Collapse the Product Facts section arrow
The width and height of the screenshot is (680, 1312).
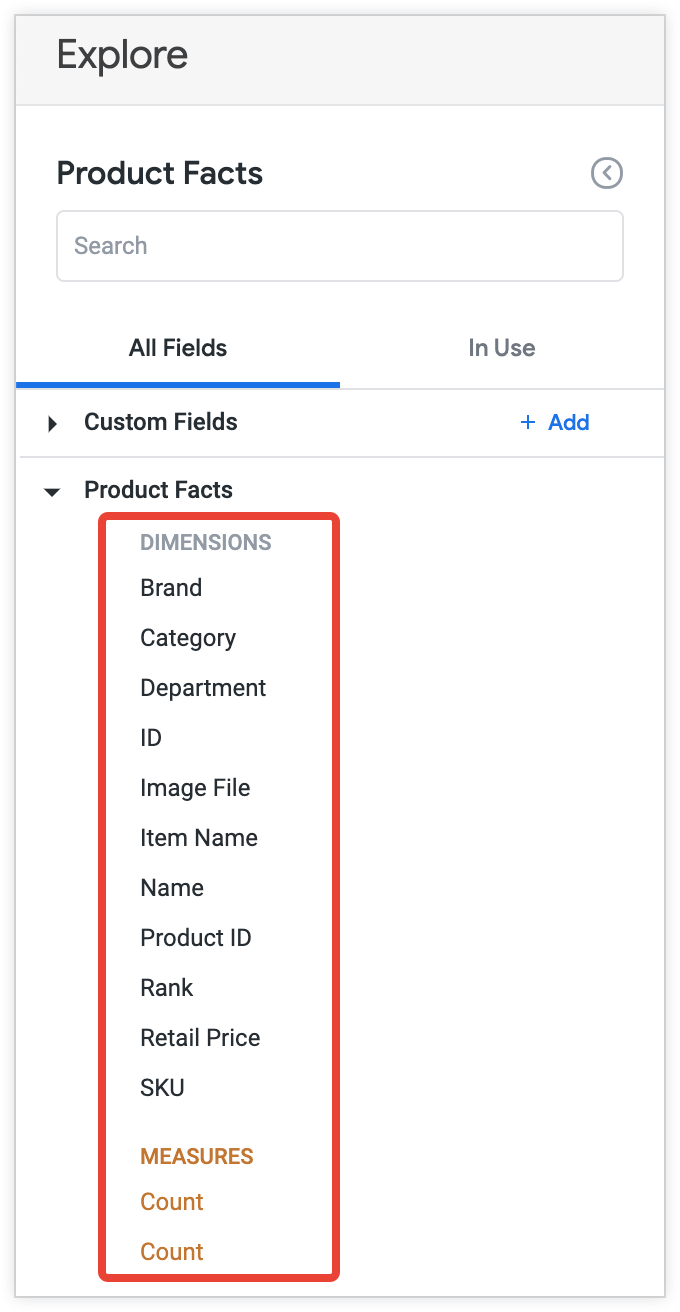point(51,490)
